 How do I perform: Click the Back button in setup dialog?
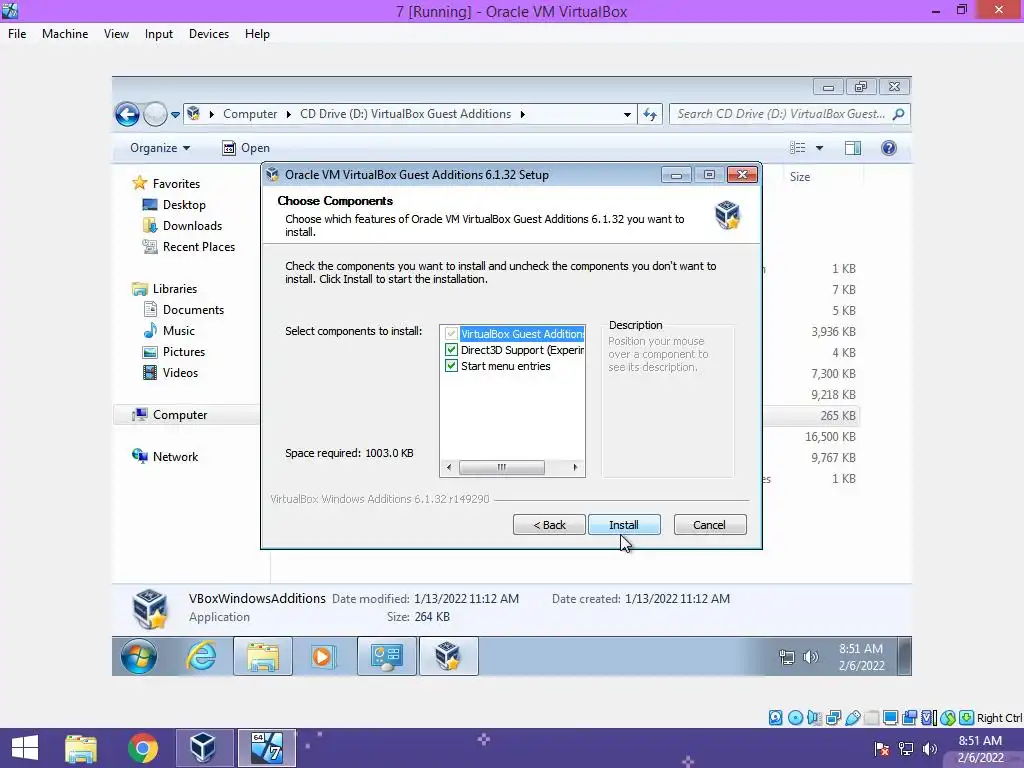pos(549,524)
